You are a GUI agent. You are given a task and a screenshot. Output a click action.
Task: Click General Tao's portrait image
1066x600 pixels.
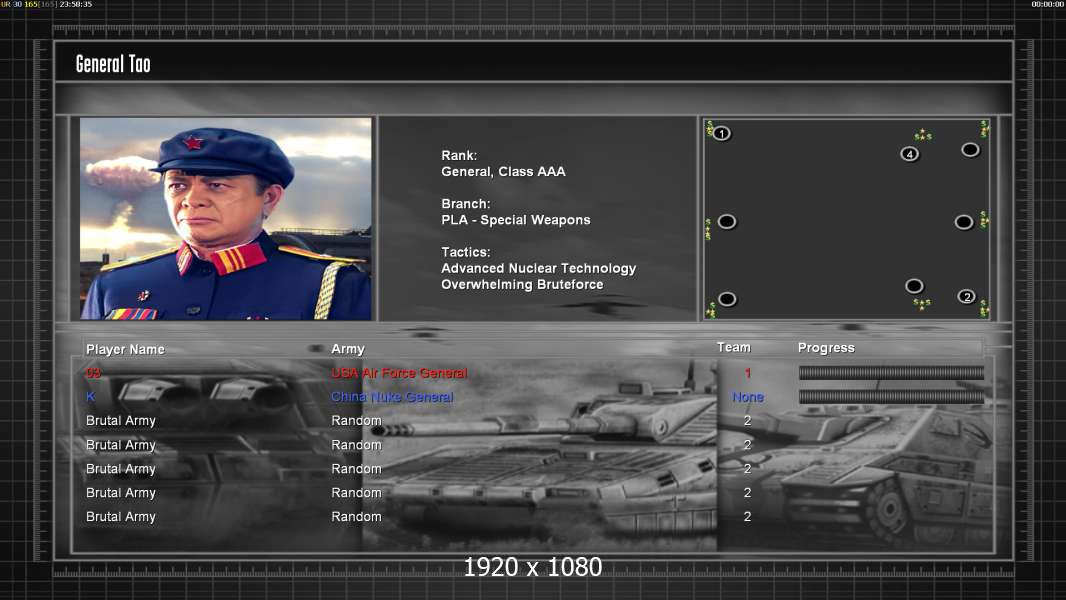click(226, 218)
